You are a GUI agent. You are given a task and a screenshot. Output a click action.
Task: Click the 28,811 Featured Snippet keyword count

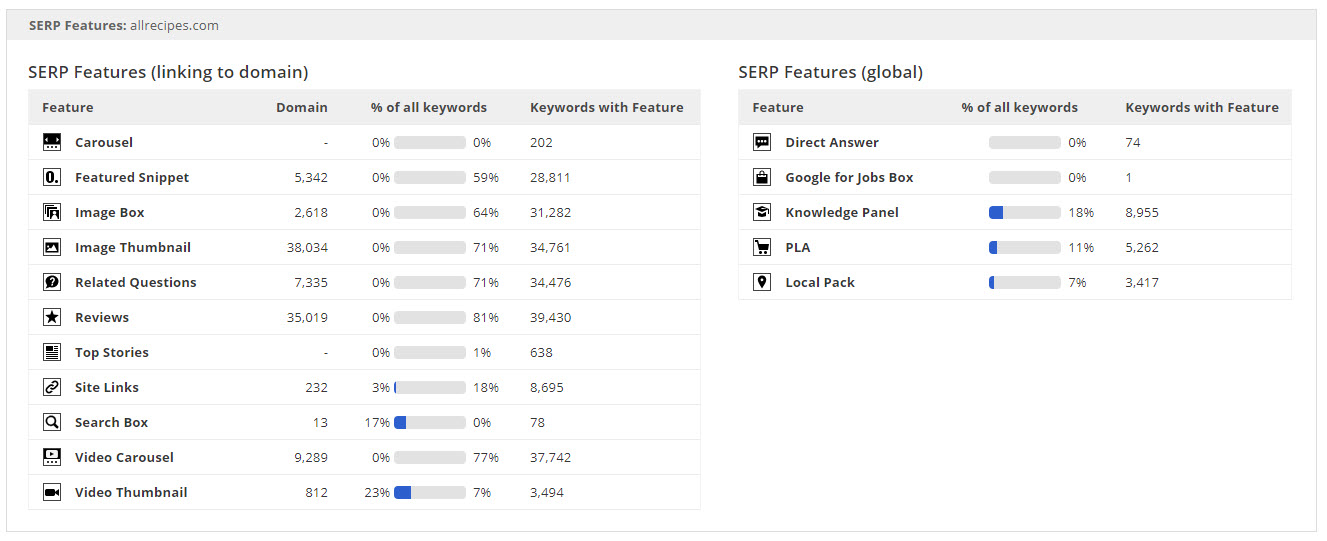[x=551, y=177]
